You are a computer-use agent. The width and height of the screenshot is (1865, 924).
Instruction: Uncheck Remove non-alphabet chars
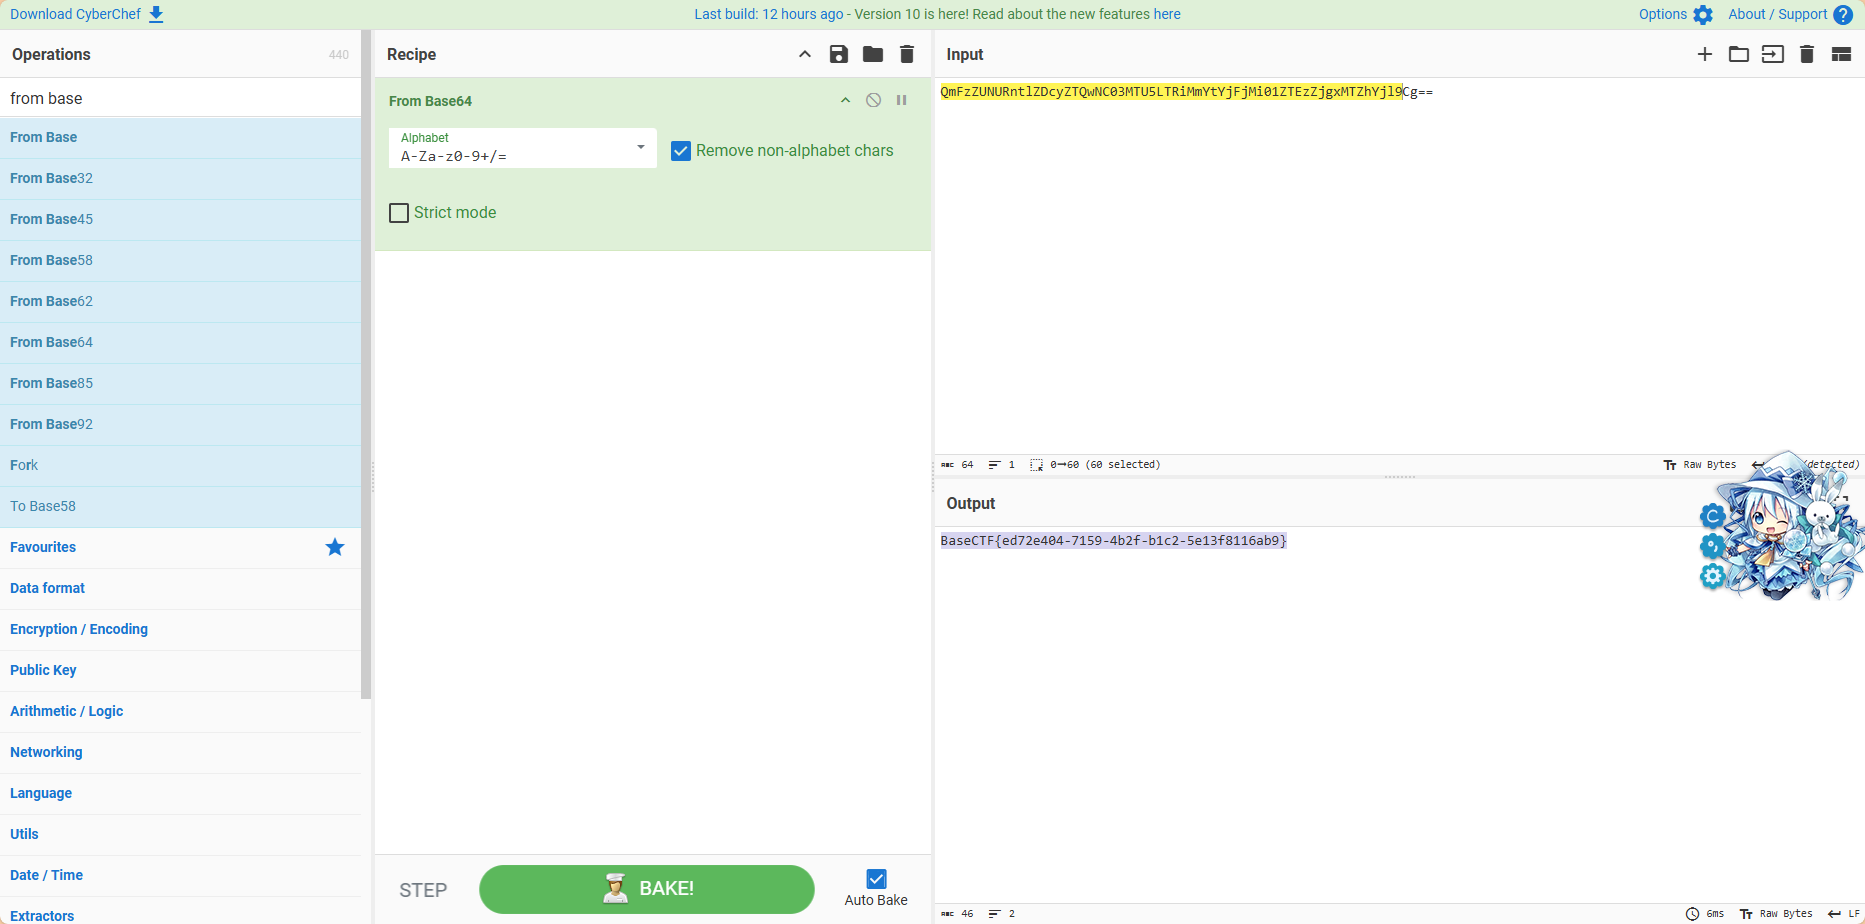coord(681,151)
